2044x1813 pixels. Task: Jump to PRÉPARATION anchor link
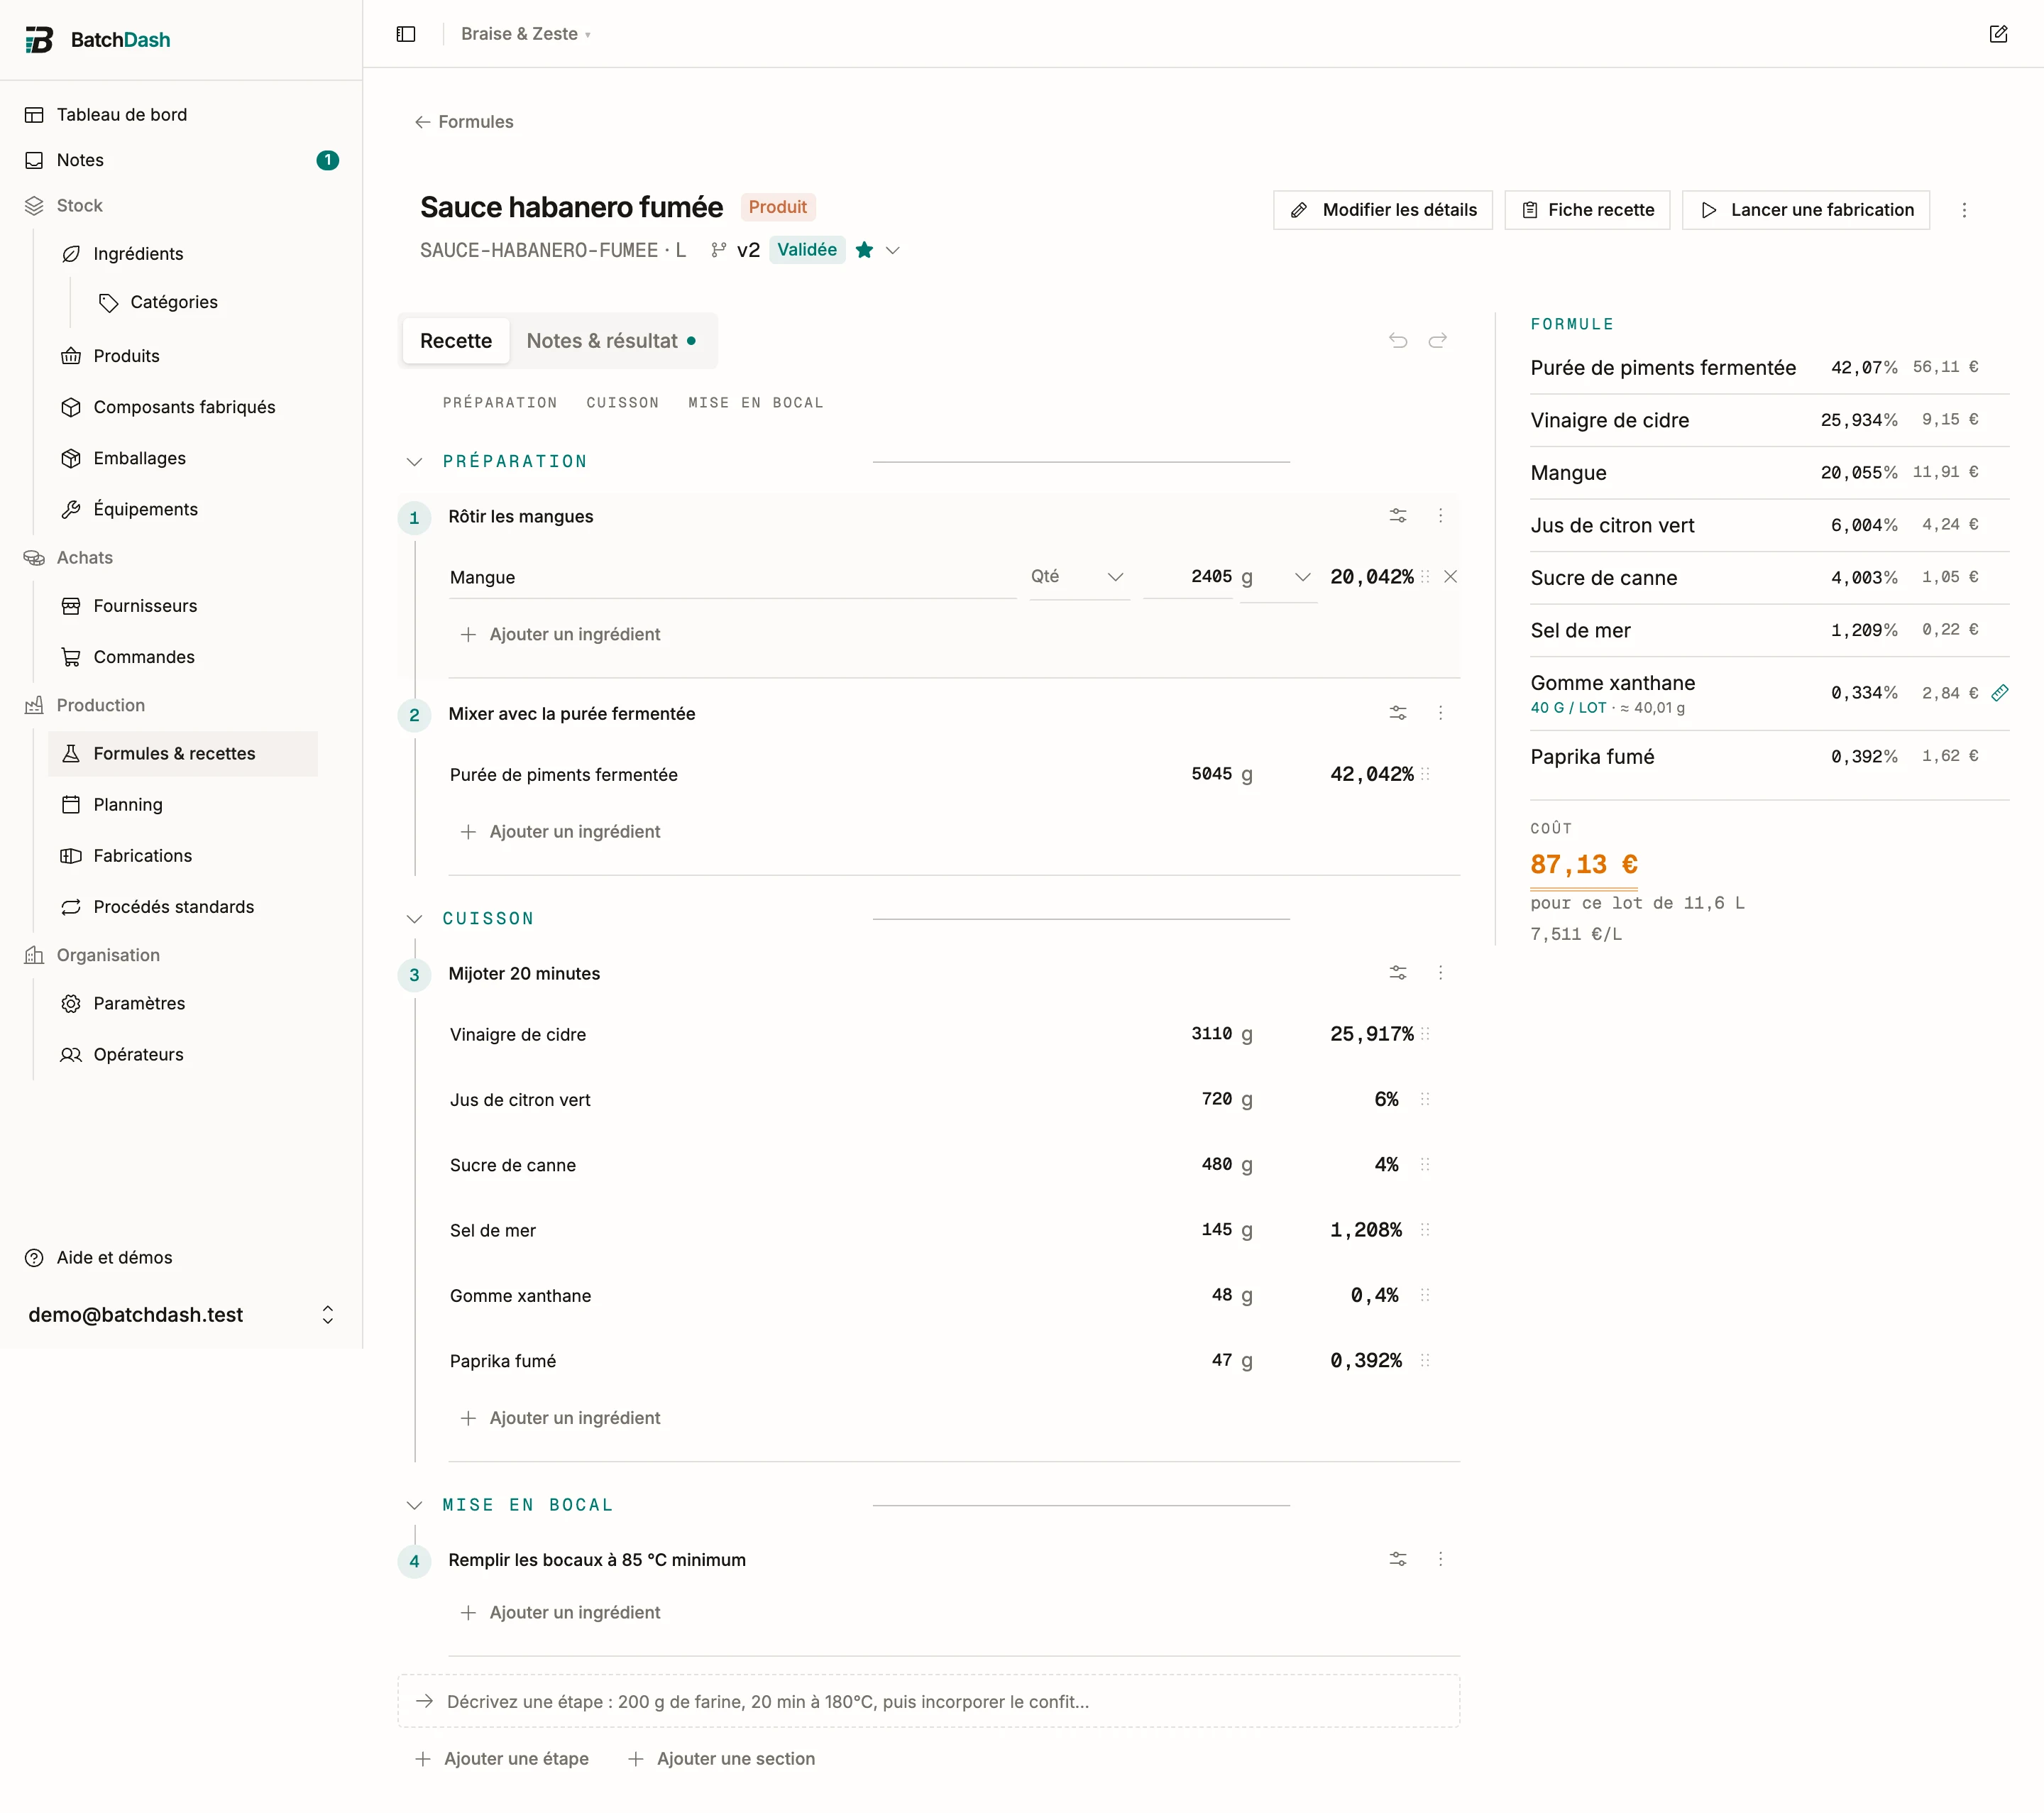(500, 403)
